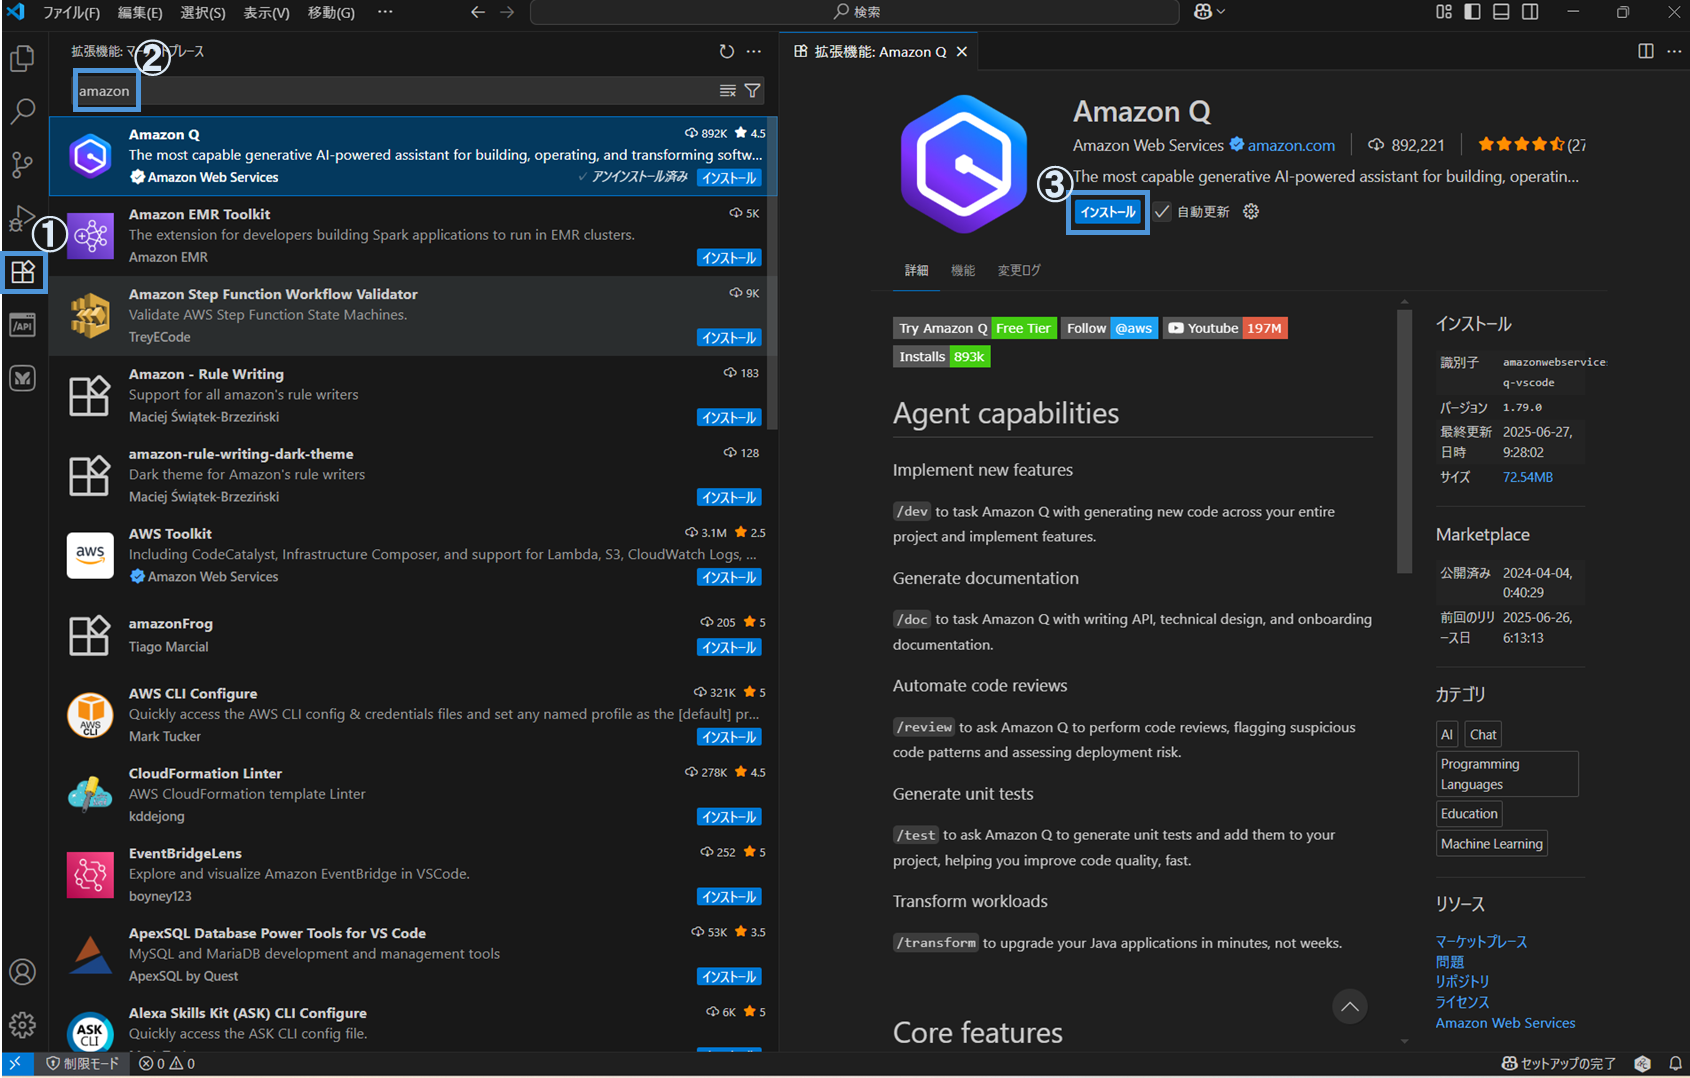The height and width of the screenshot is (1078, 1690).
Task: Open the extension filter funnel icon
Action: click(x=753, y=91)
